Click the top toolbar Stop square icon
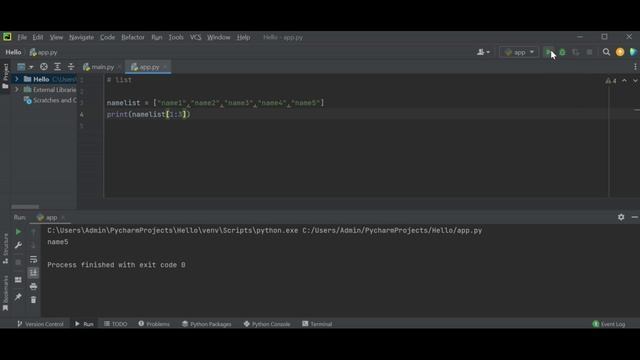Image resolution: width=640 pixels, height=360 pixels. click(x=589, y=52)
